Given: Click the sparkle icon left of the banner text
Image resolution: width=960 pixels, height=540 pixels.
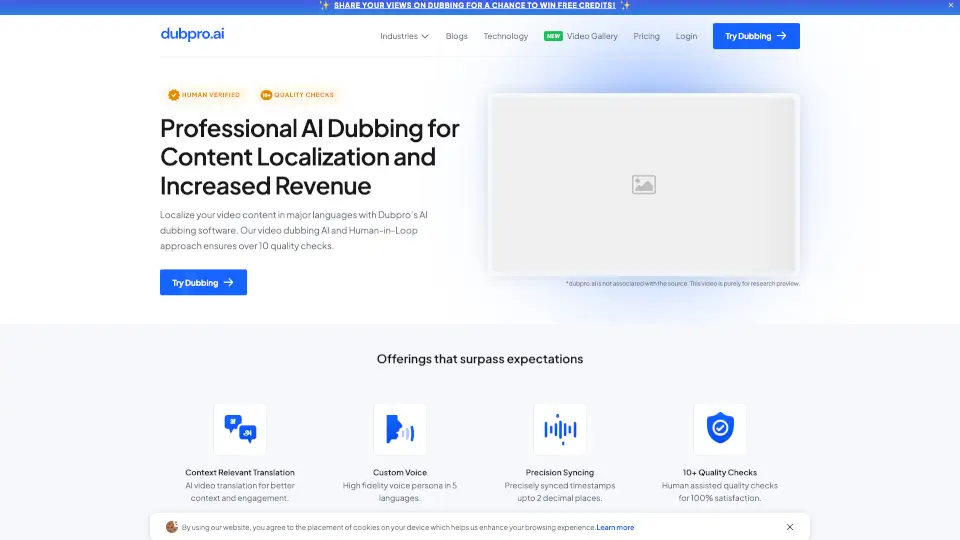Looking at the screenshot, I should [x=324, y=6].
